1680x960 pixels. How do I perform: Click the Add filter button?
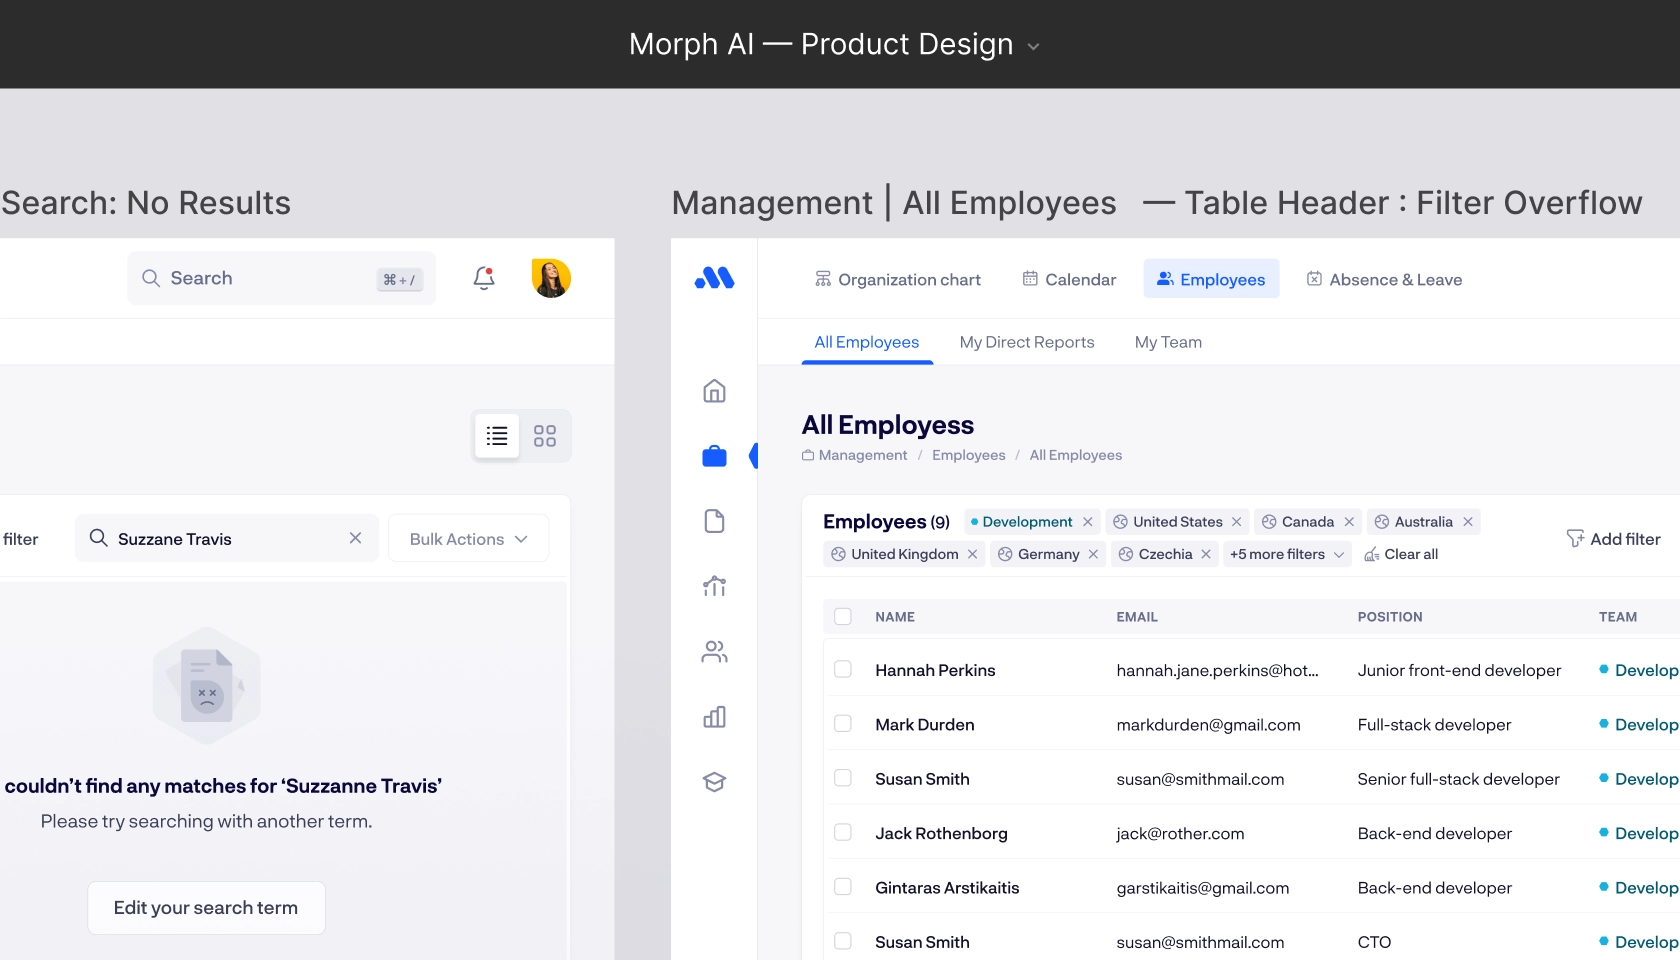point(1613,539)
